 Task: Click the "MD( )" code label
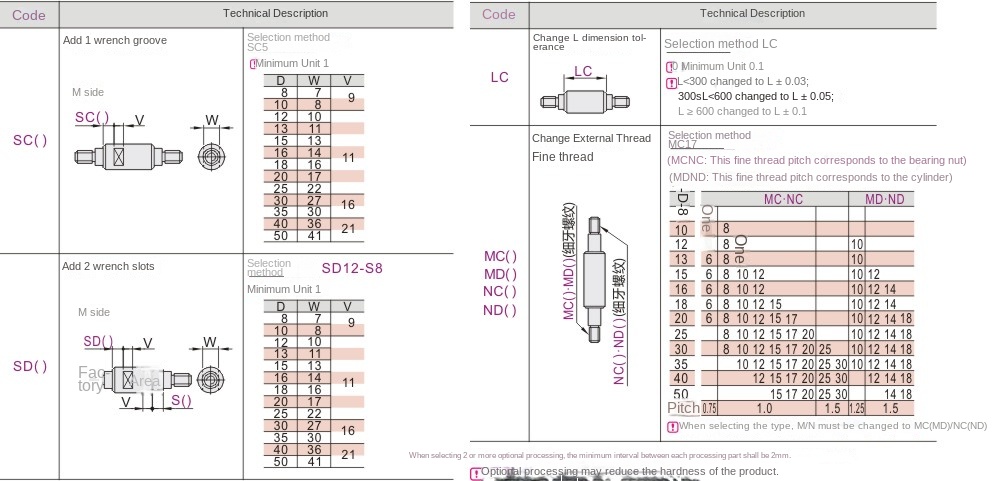(501, 275)
